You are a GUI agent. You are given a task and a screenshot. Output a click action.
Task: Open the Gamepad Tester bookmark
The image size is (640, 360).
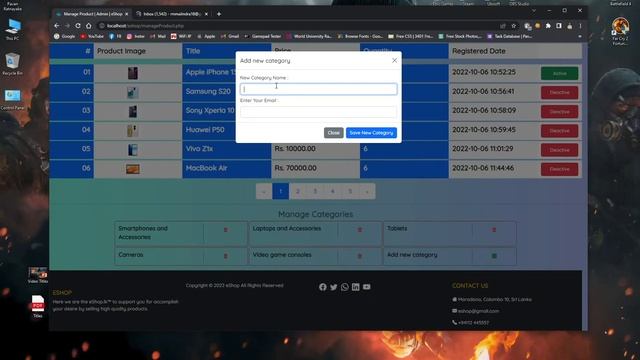262,36
